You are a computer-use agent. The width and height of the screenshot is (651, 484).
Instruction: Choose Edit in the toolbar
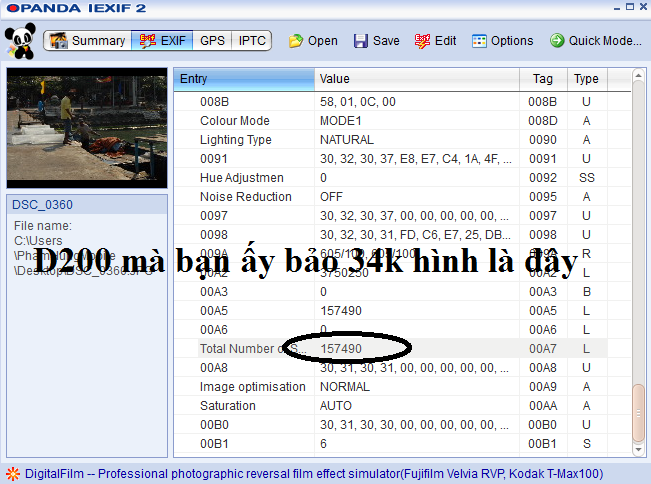pyautogui.click(x=435, y=41)
